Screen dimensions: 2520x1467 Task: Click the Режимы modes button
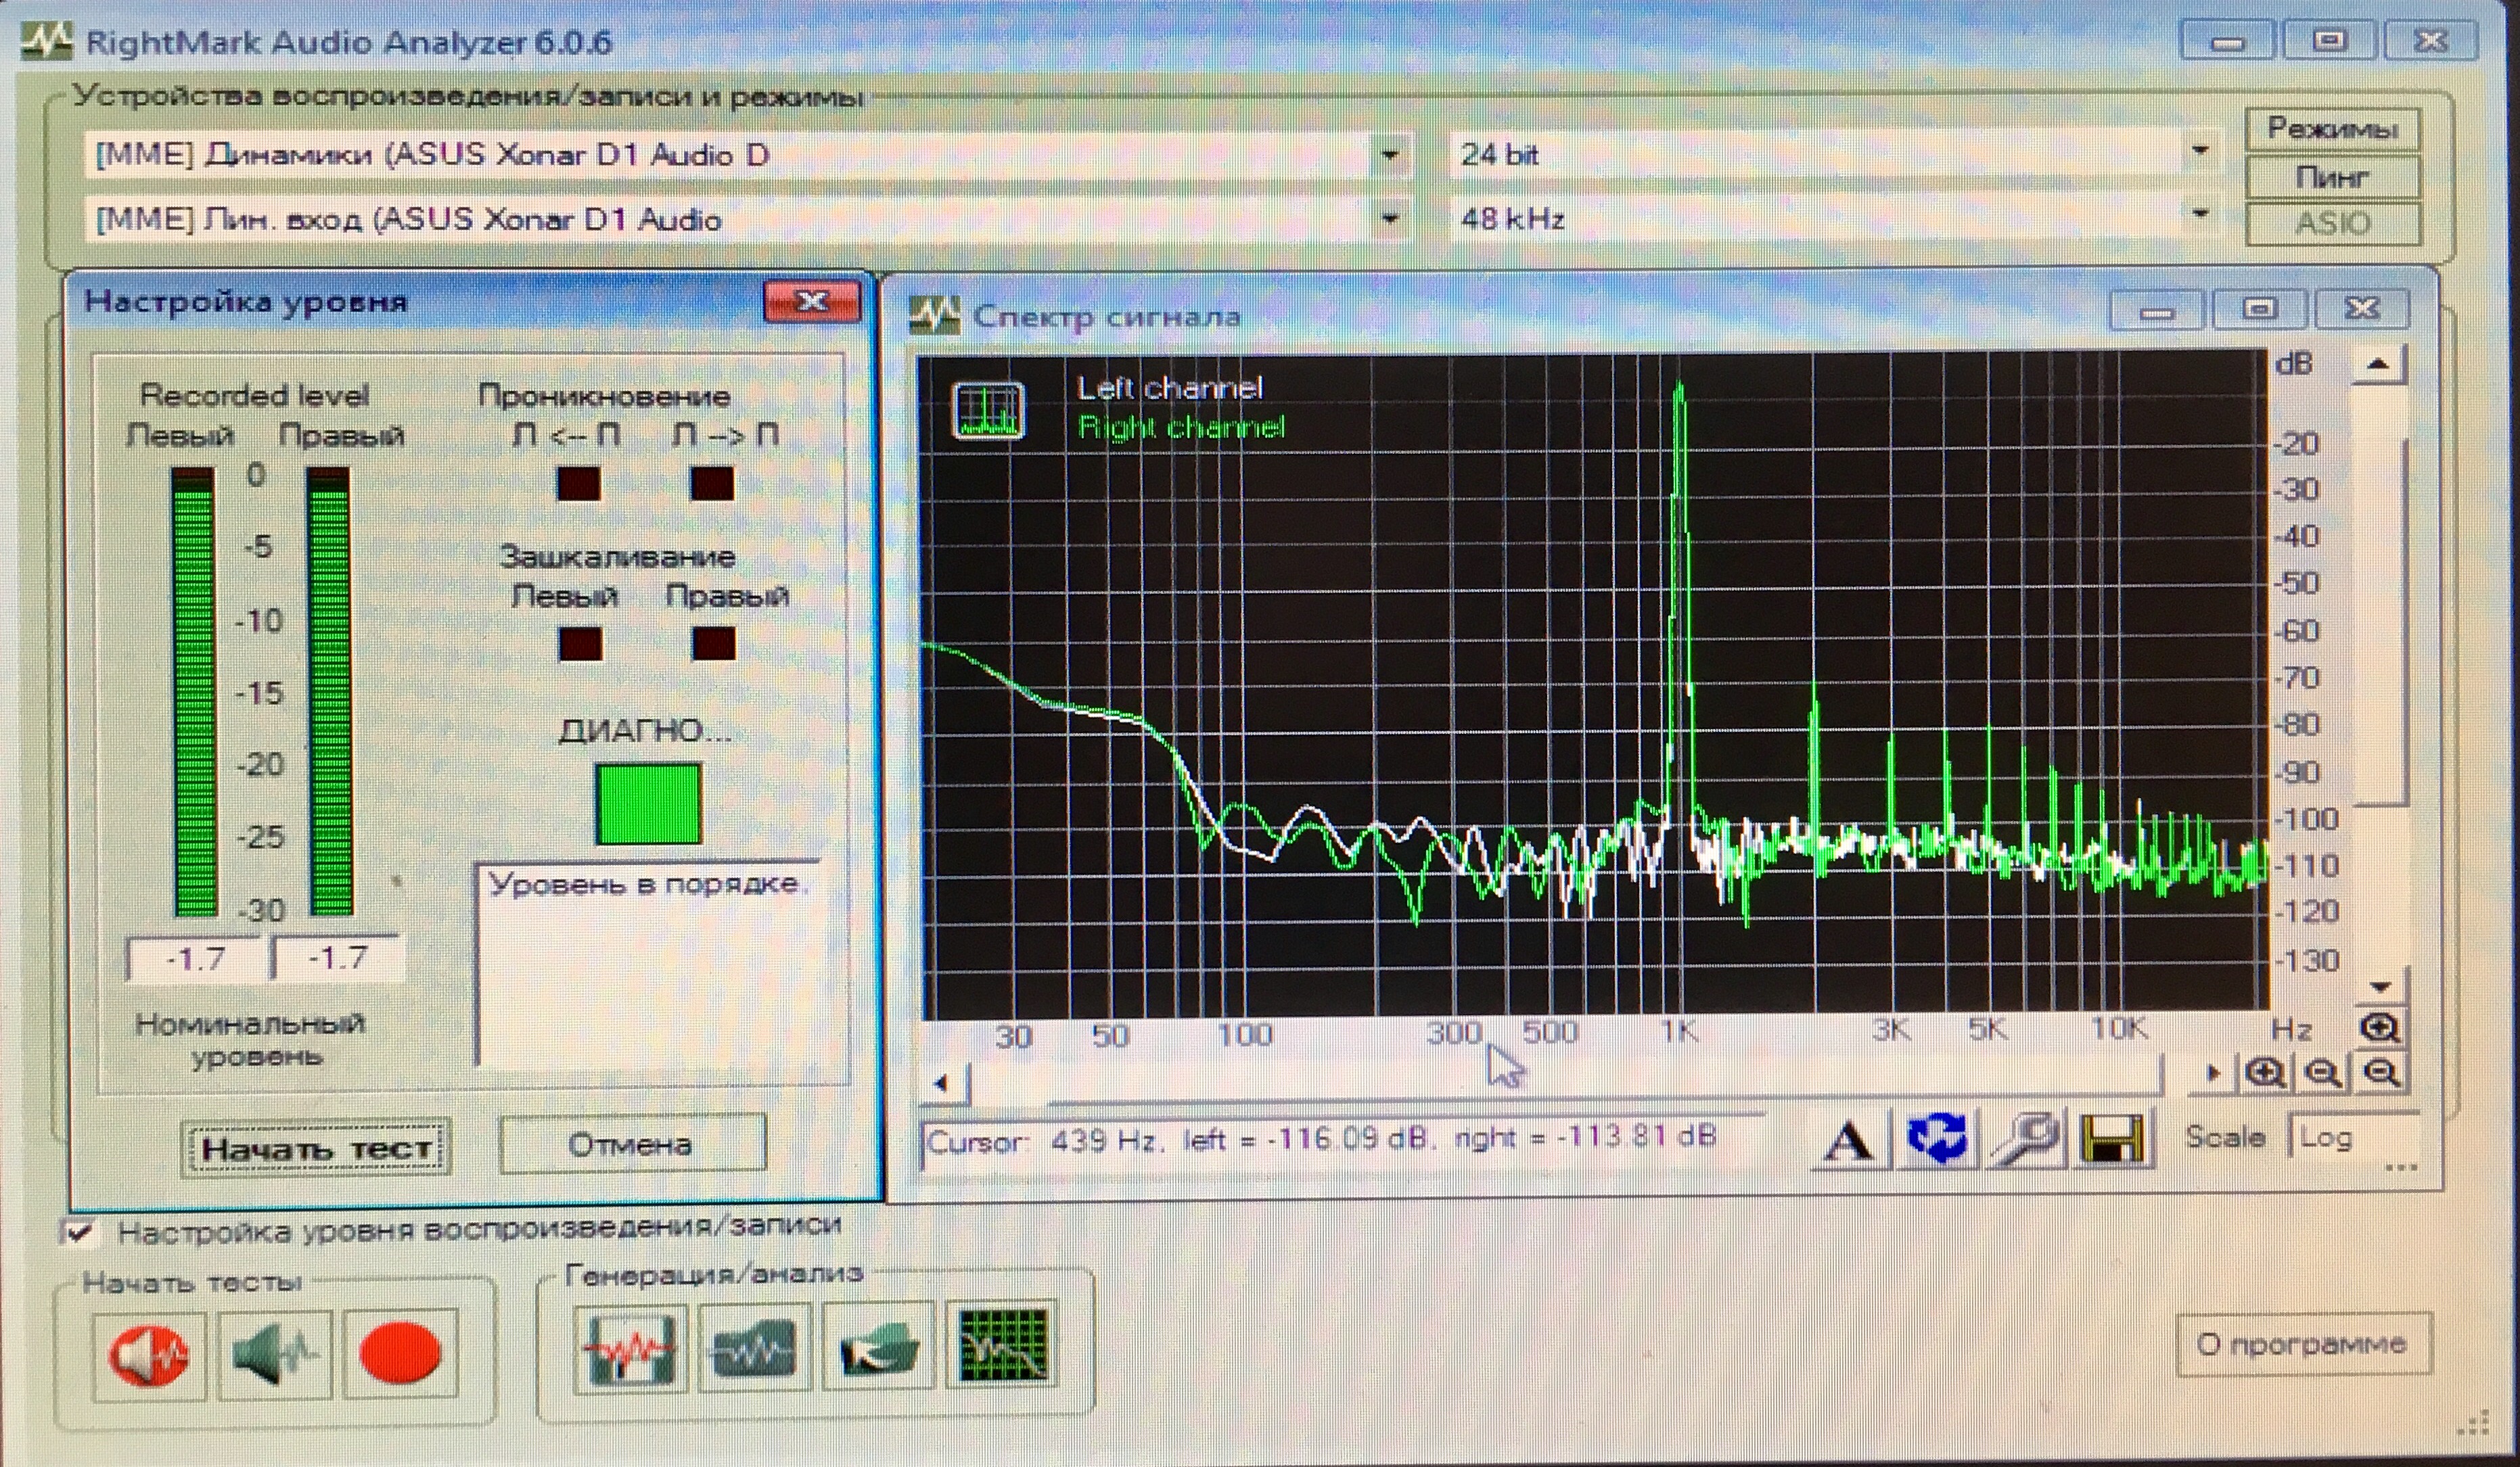click(2331, 129)
